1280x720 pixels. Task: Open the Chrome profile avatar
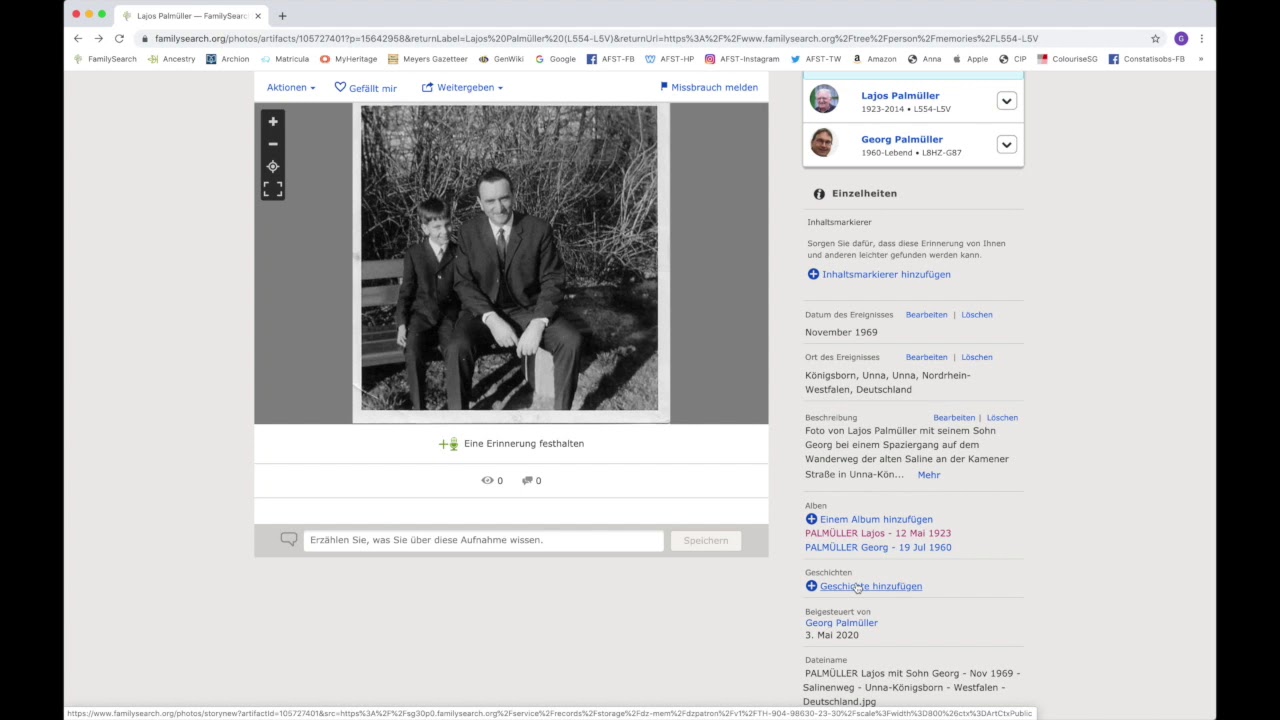[x=1181, y=38]
